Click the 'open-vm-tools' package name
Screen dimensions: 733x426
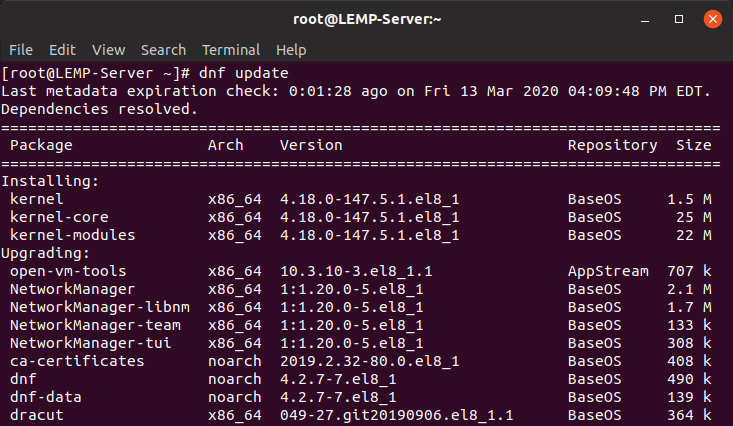(x=68, y=271)
